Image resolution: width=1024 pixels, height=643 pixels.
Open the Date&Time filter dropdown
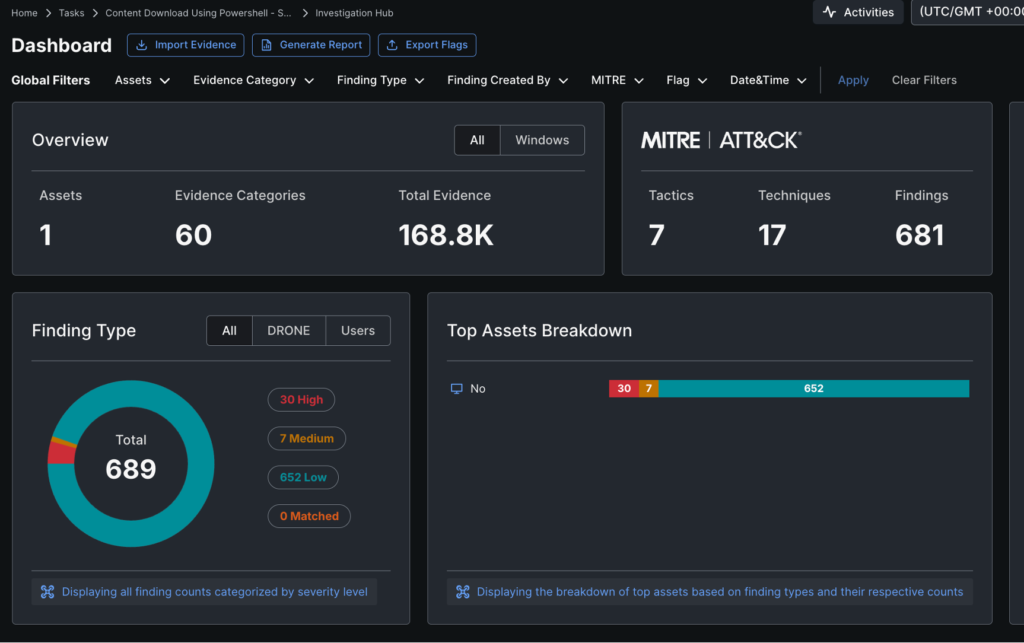click(x=767, y=80)
